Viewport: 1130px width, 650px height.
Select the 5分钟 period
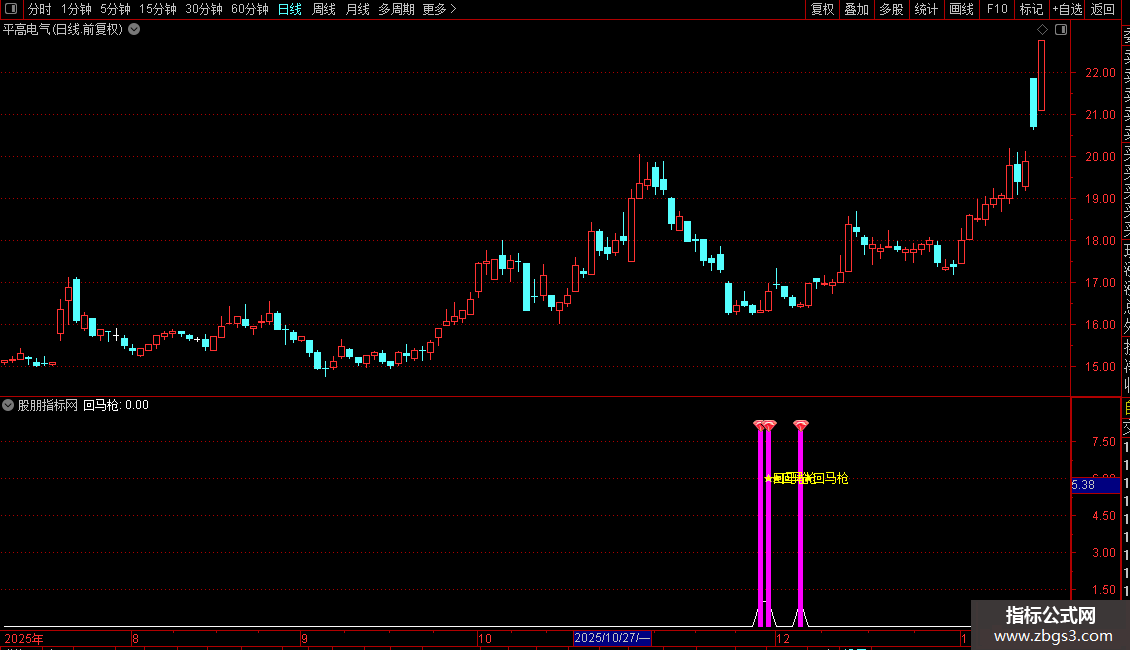(115, 9)
